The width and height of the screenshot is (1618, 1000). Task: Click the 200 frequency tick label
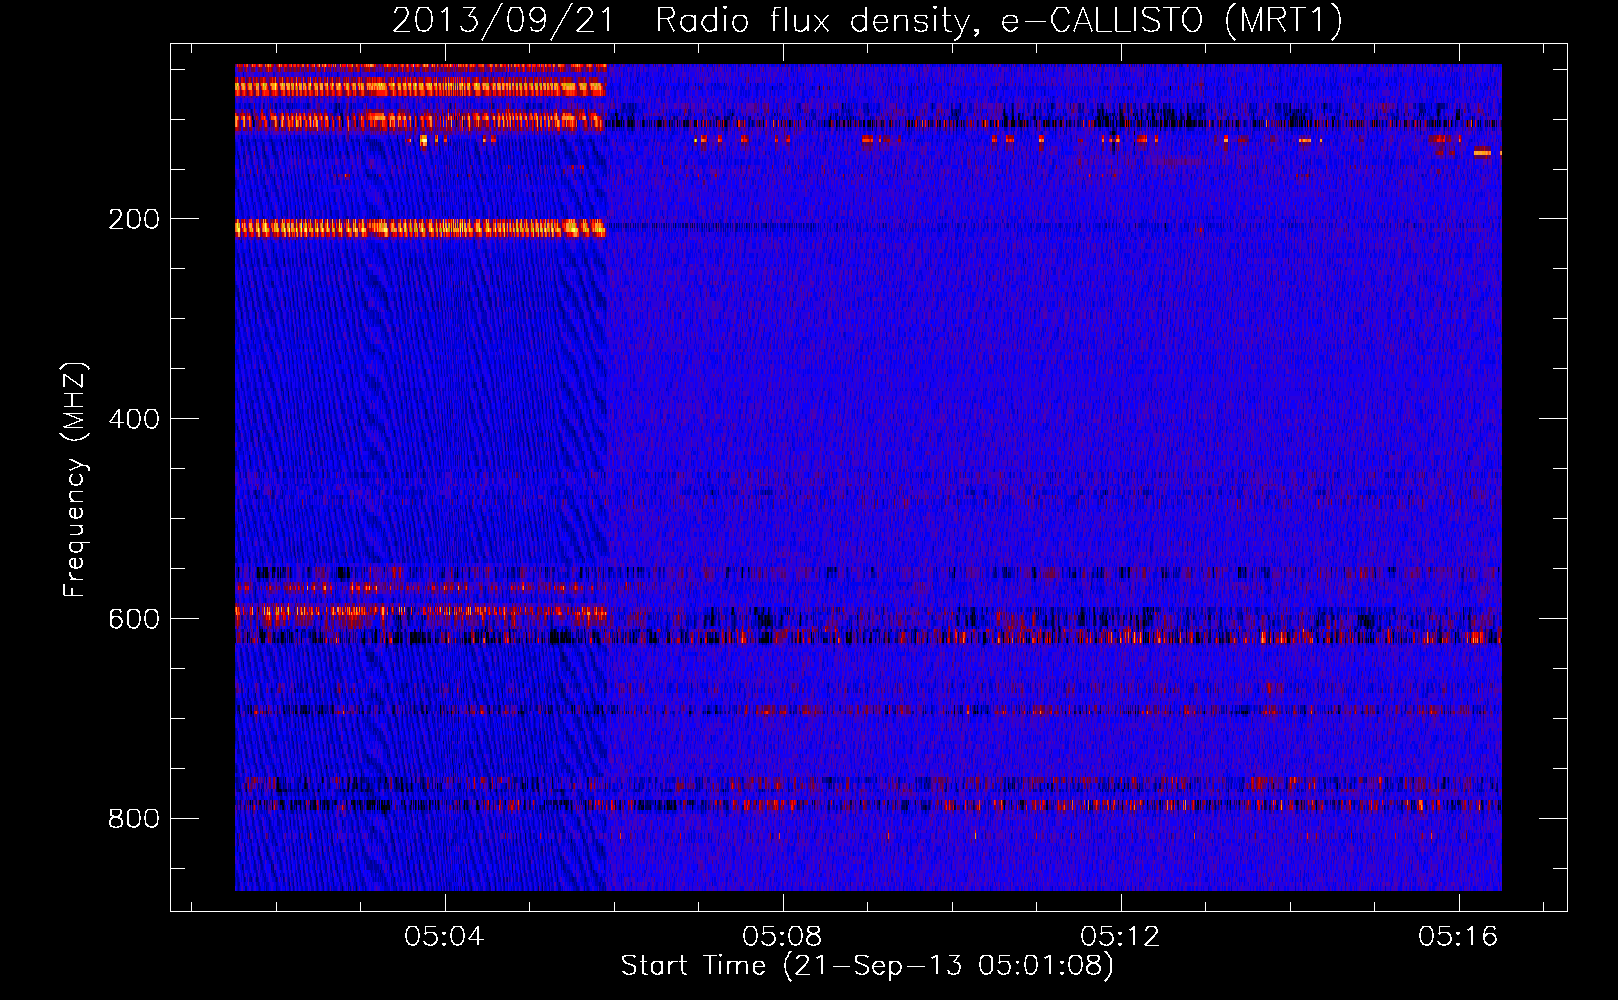pyautogui.click(x=134, y=219)
